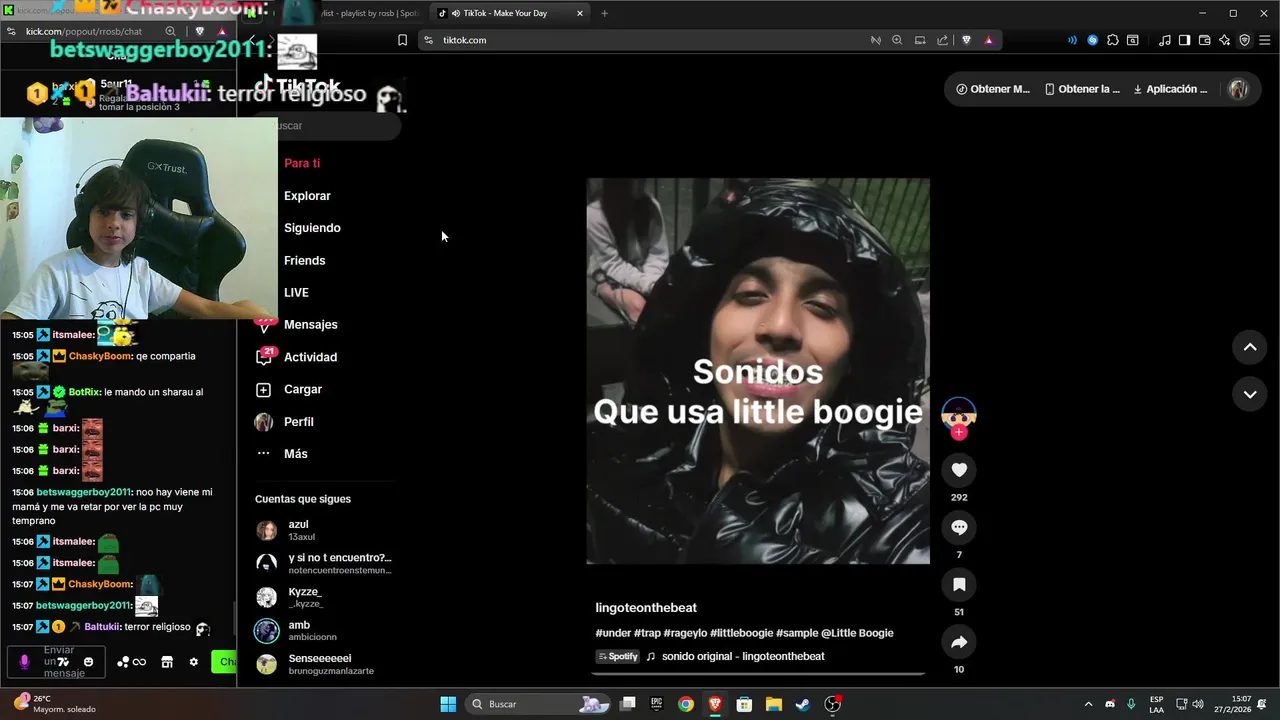Open the Kick shop storefront icon
This screenshot has width=1280, height=720.
(167, 662)
